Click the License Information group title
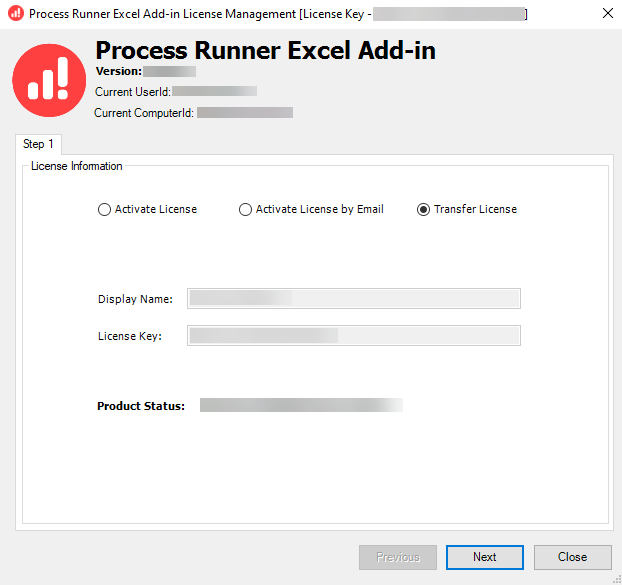Screen dimensions: 622x585 77,166
